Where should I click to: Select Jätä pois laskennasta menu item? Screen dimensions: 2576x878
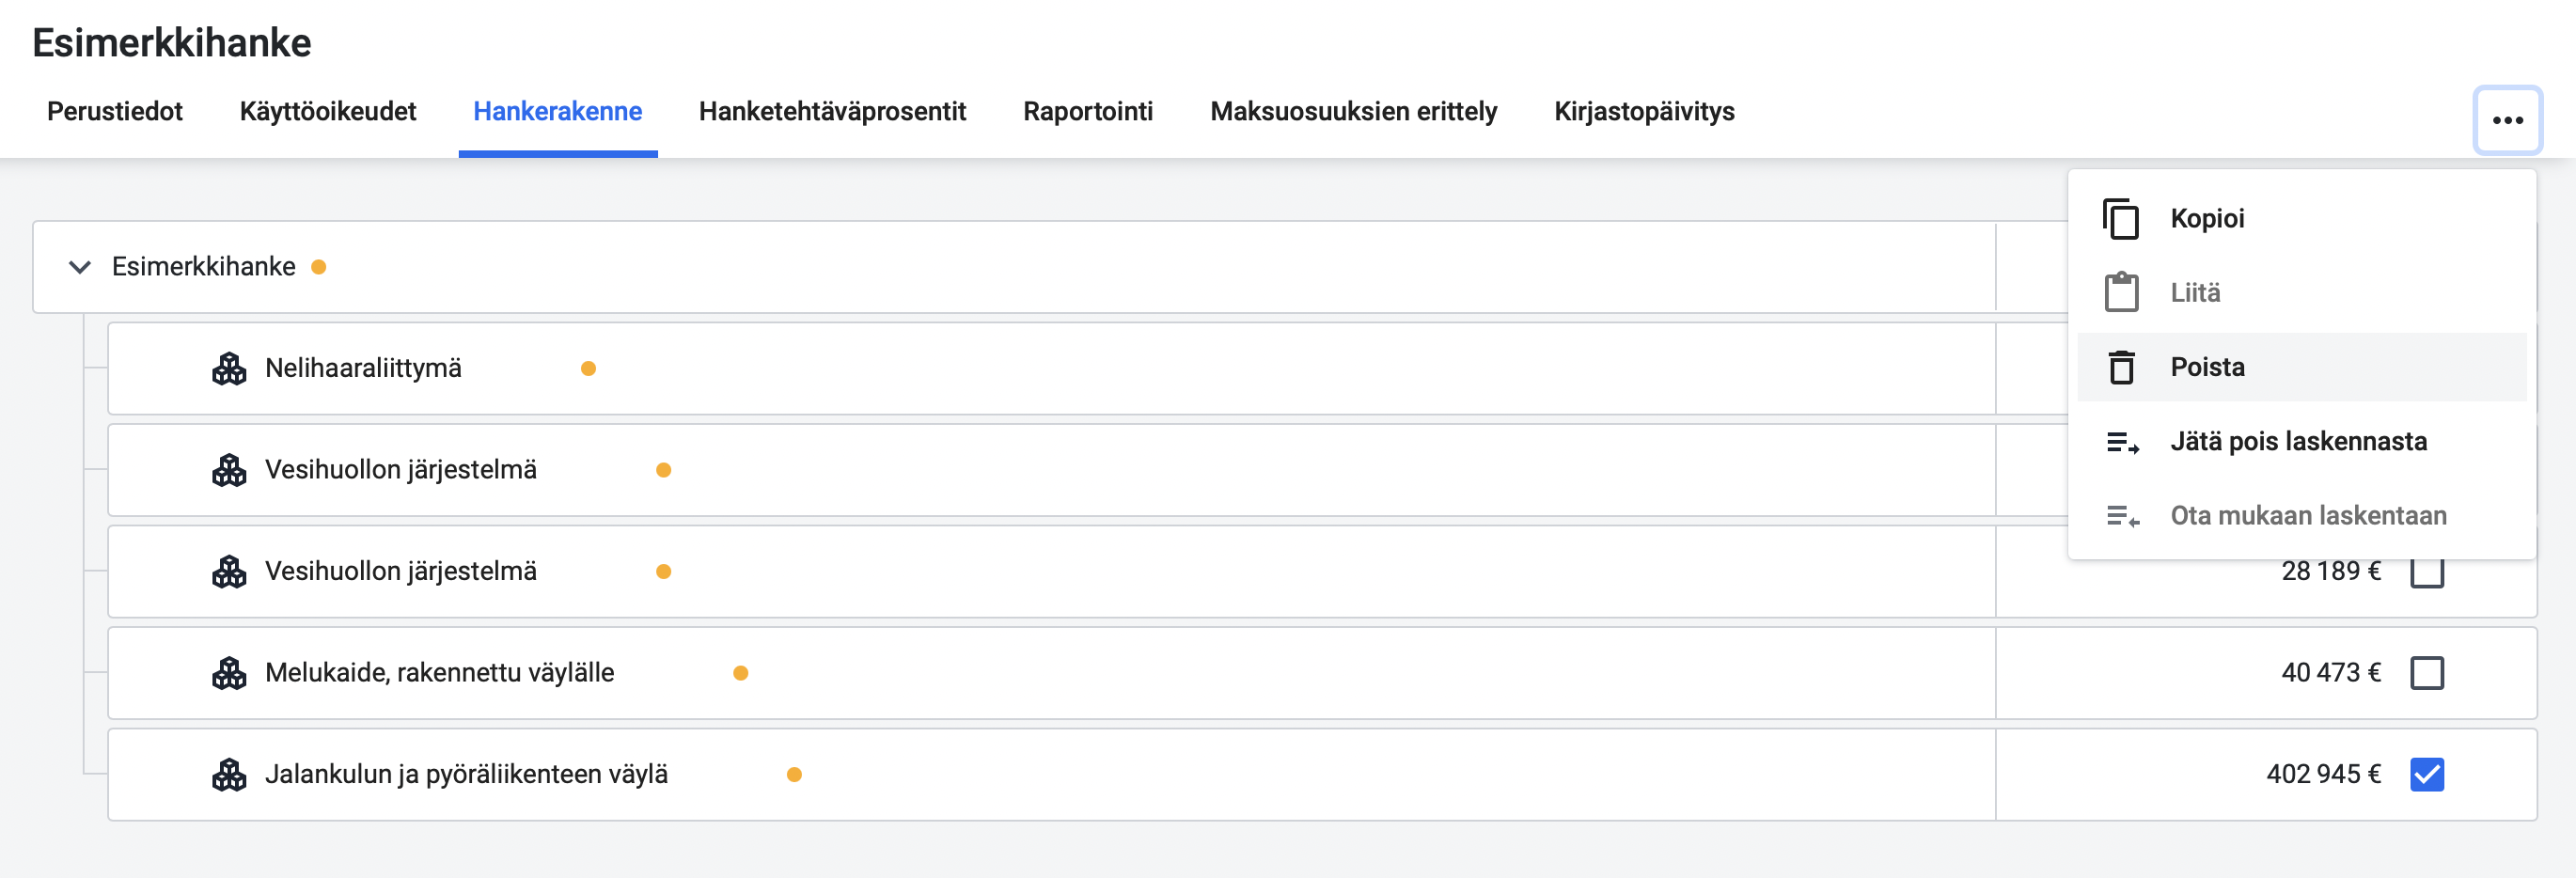[2302, 441]
